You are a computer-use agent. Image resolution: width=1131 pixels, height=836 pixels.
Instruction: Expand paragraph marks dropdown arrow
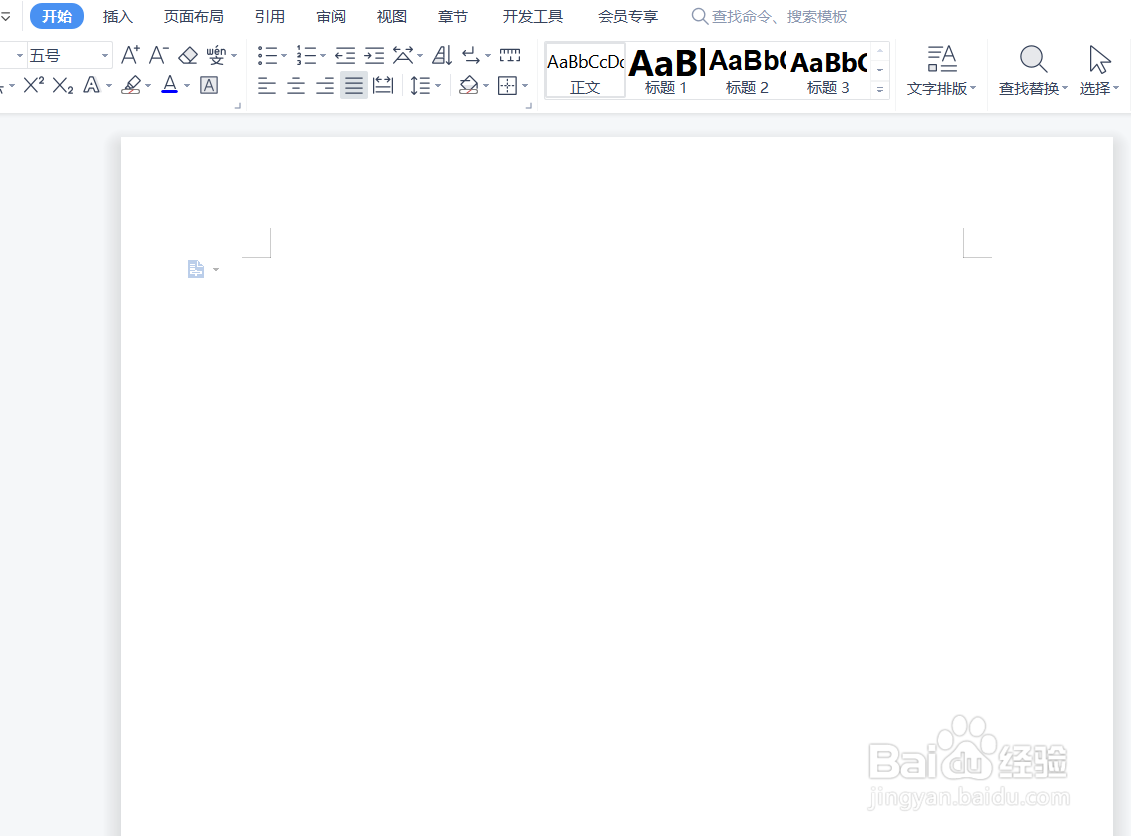pyautogui.click(x=488, y=56)
